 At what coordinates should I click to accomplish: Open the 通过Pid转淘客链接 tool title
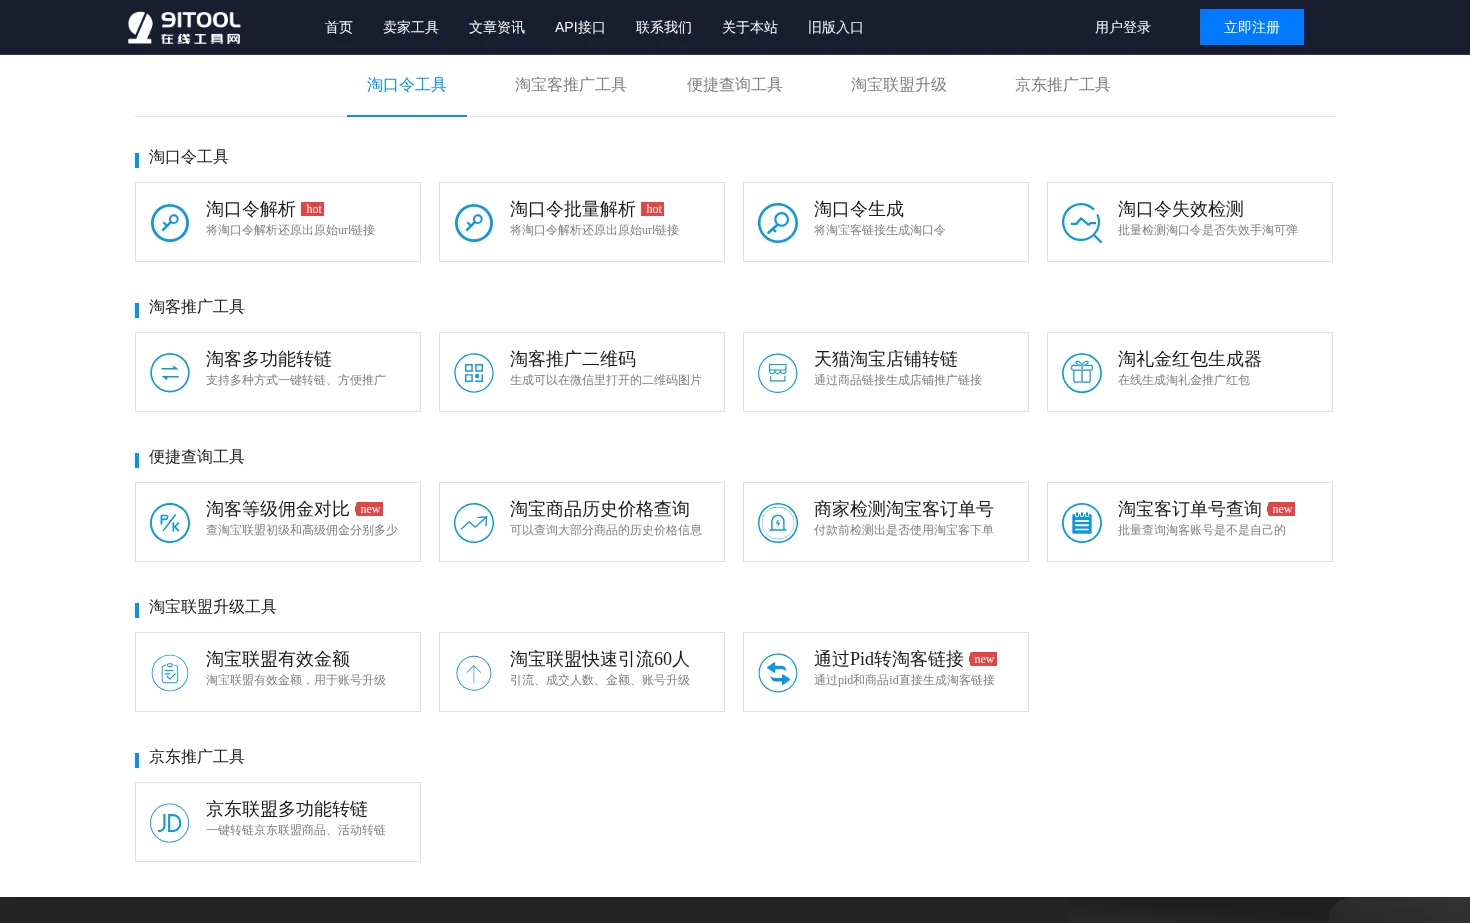pyautogui.click(x=889, y=659)
